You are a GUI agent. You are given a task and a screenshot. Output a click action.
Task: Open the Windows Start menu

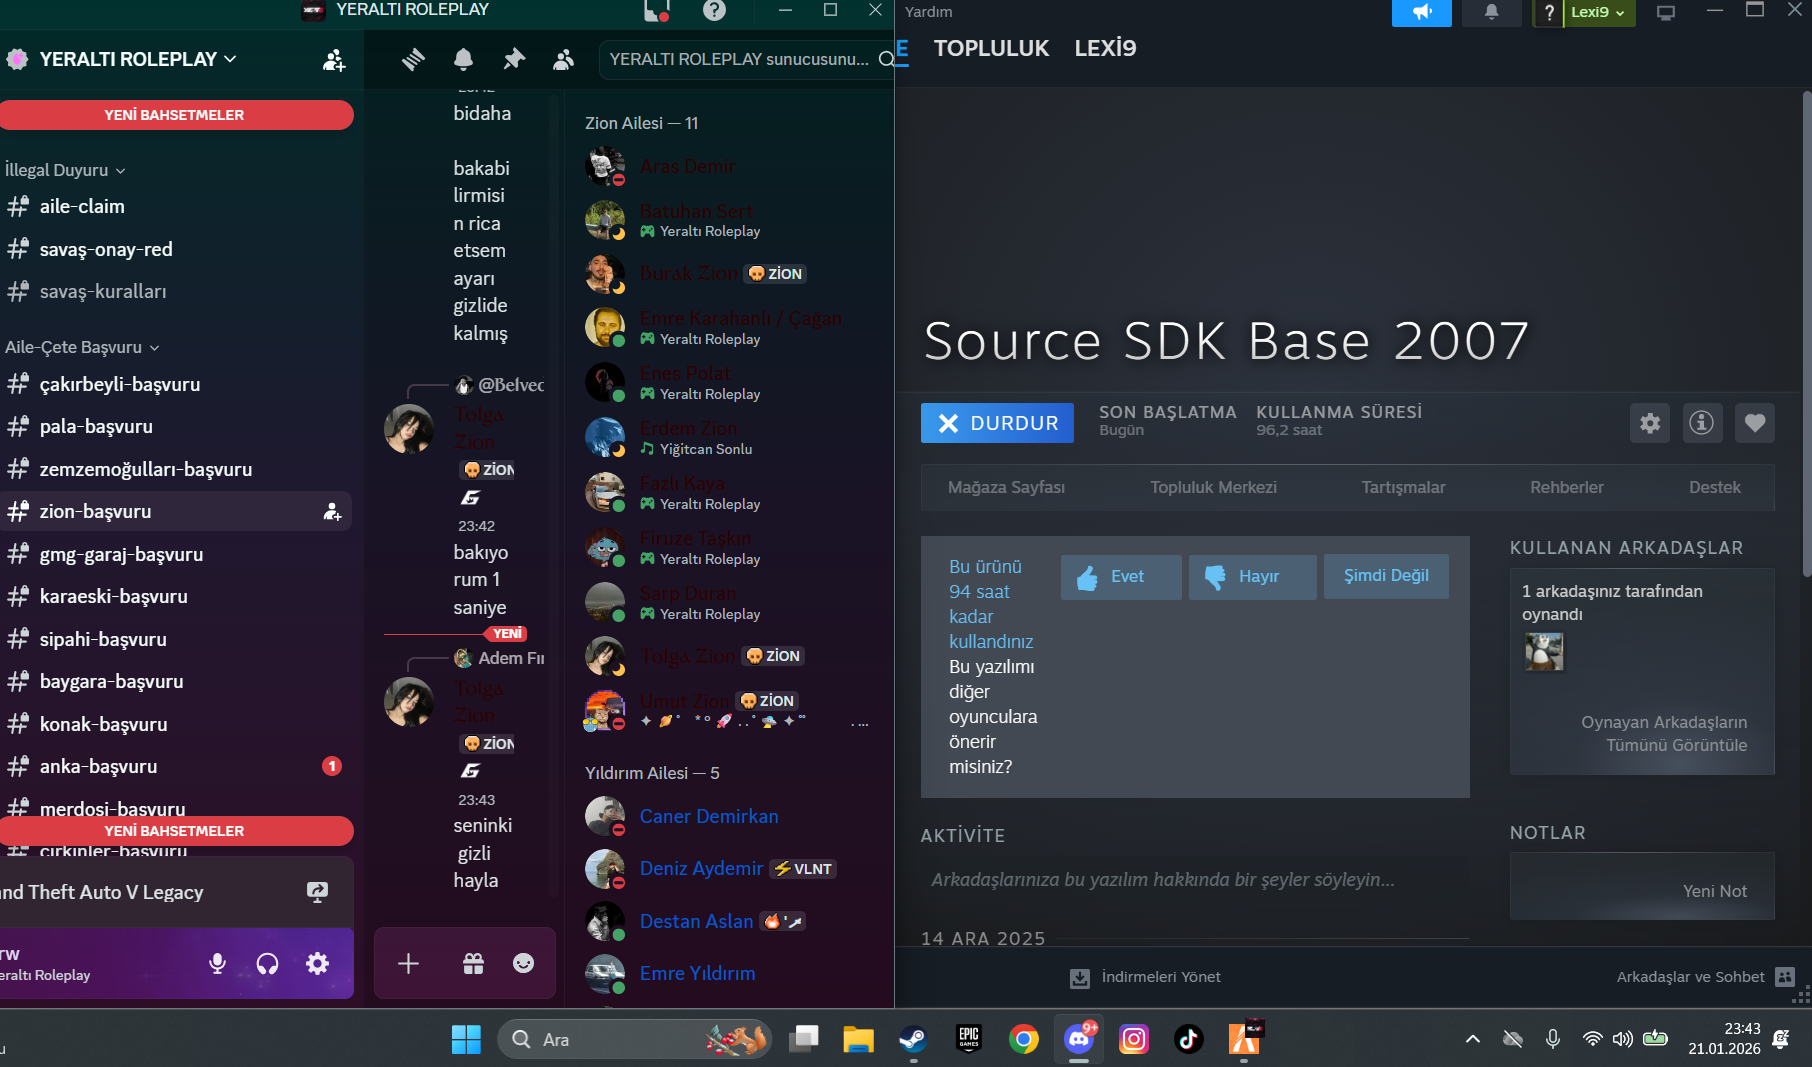pos(466,1040)
